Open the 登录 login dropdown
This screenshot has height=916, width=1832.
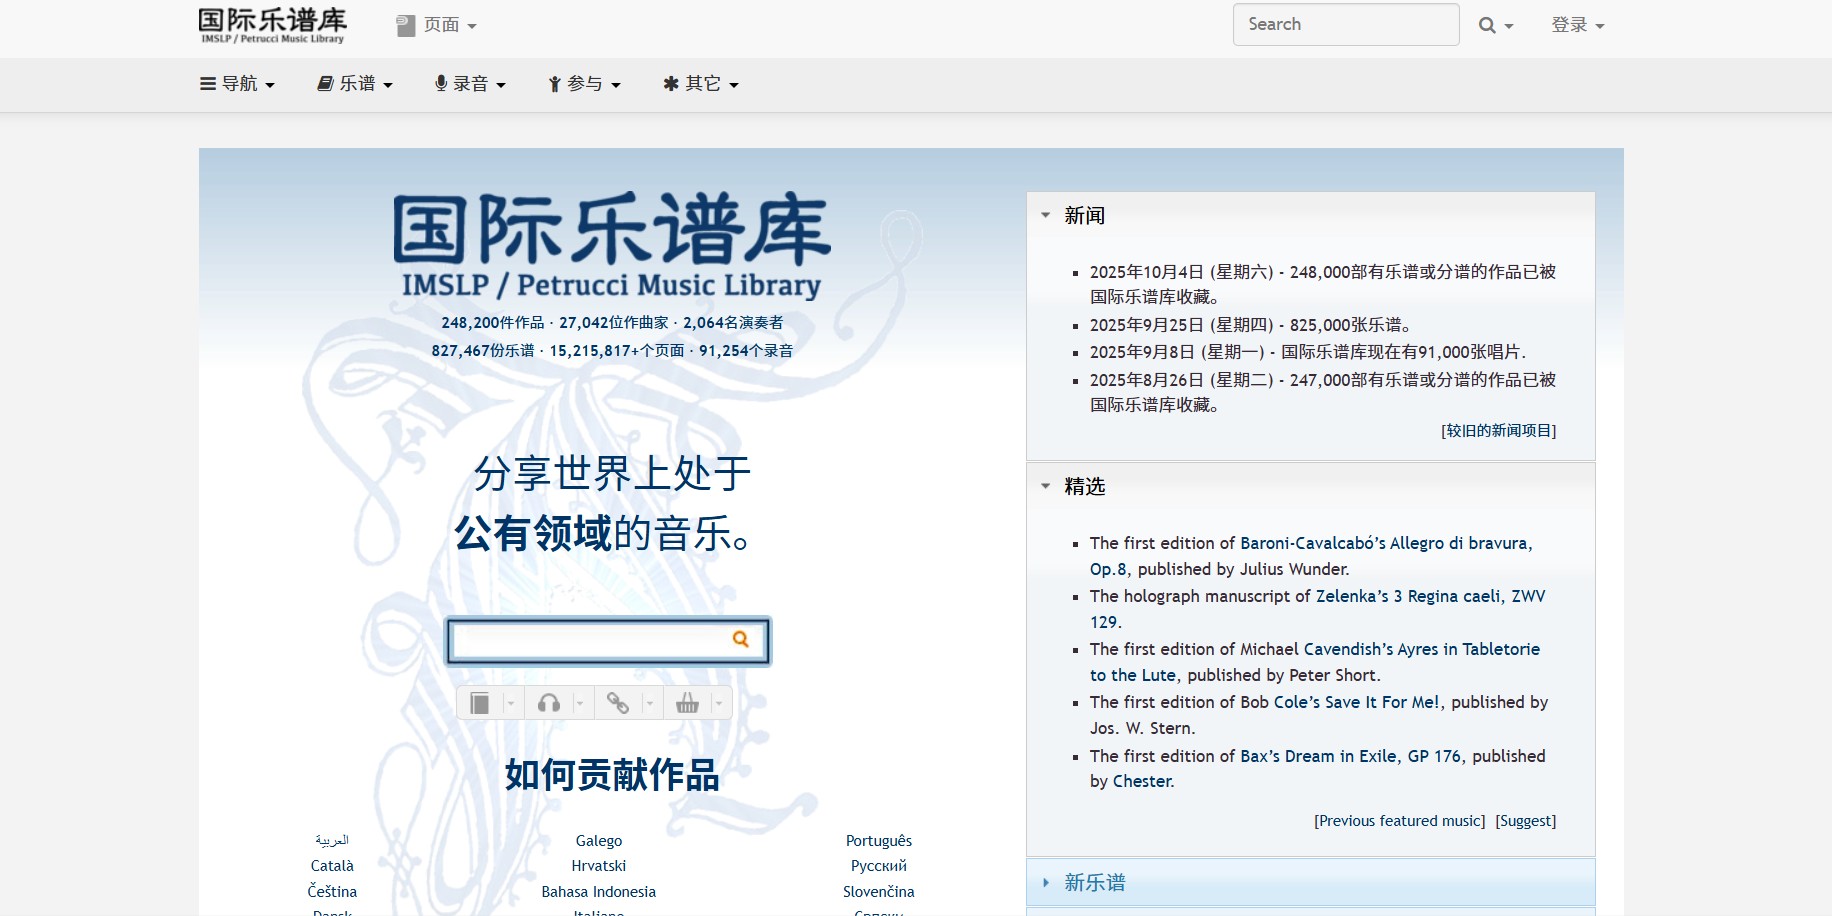1577,25
